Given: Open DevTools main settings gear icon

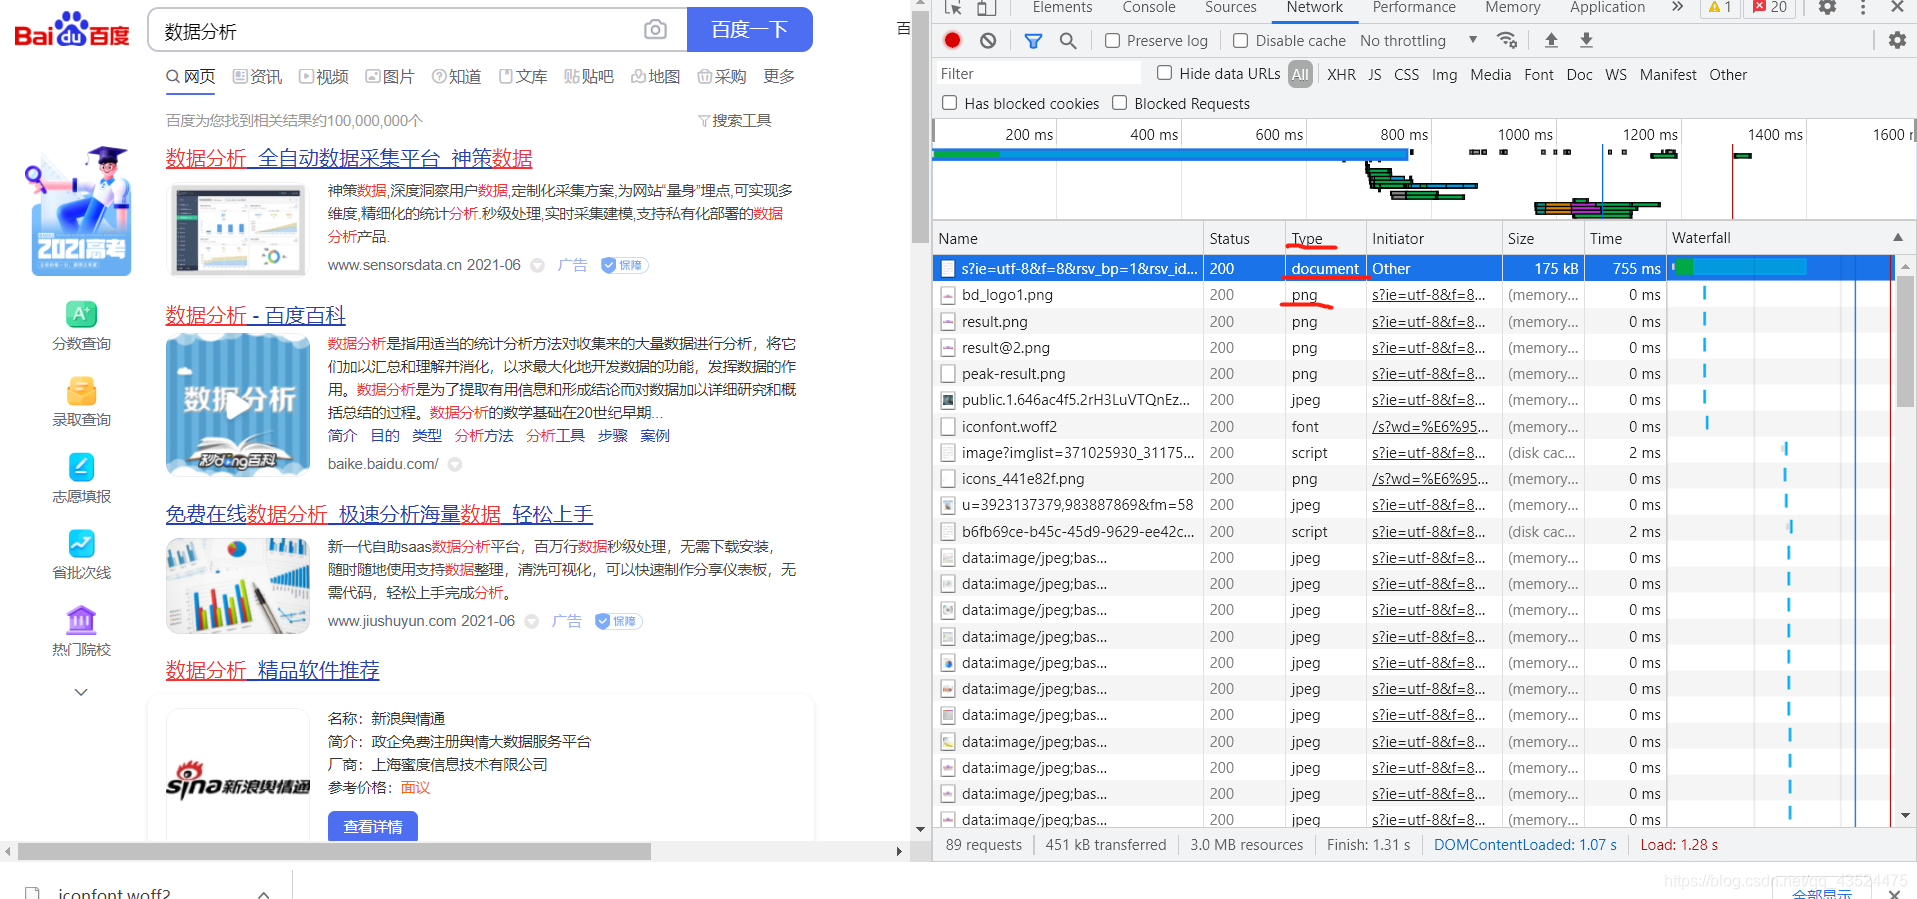Looking at the screenshot, I should 1827,7.
